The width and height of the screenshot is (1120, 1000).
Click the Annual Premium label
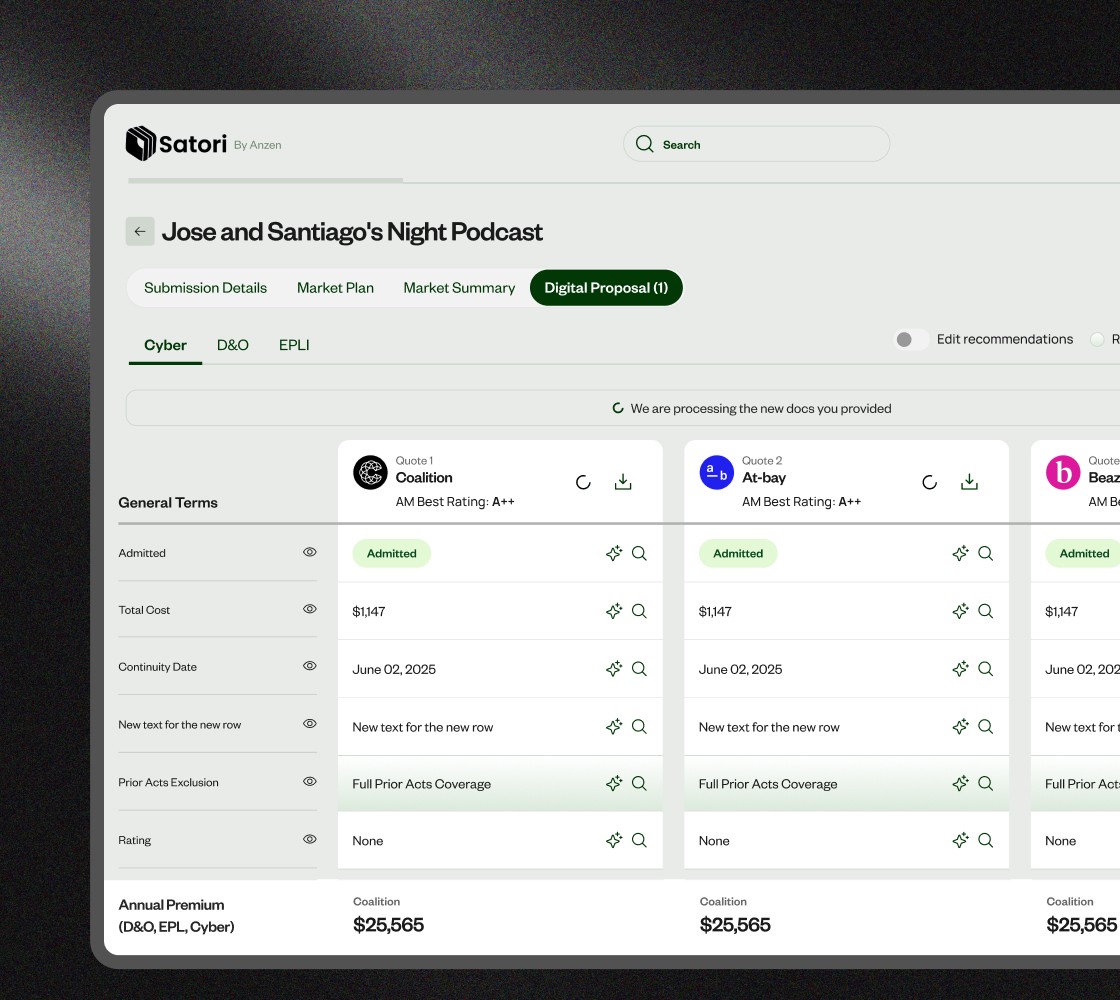pyautogui.click(x=176, y=916)
